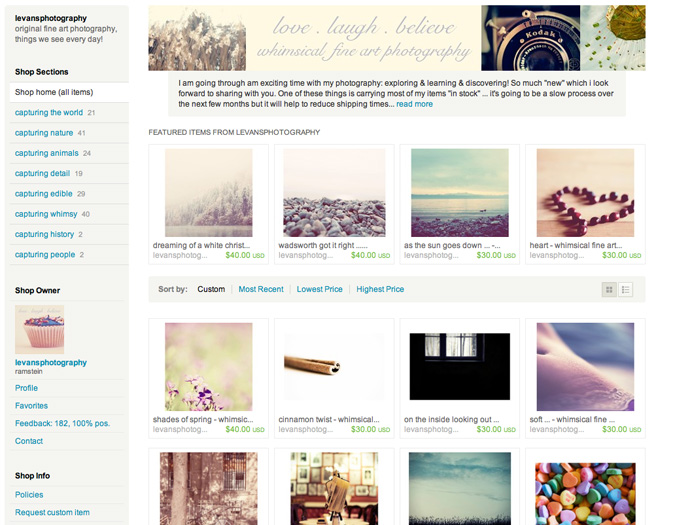This screenshot has width=675, height=525.
Task: Switch to list view icon
Action: [x=625, y=290]
